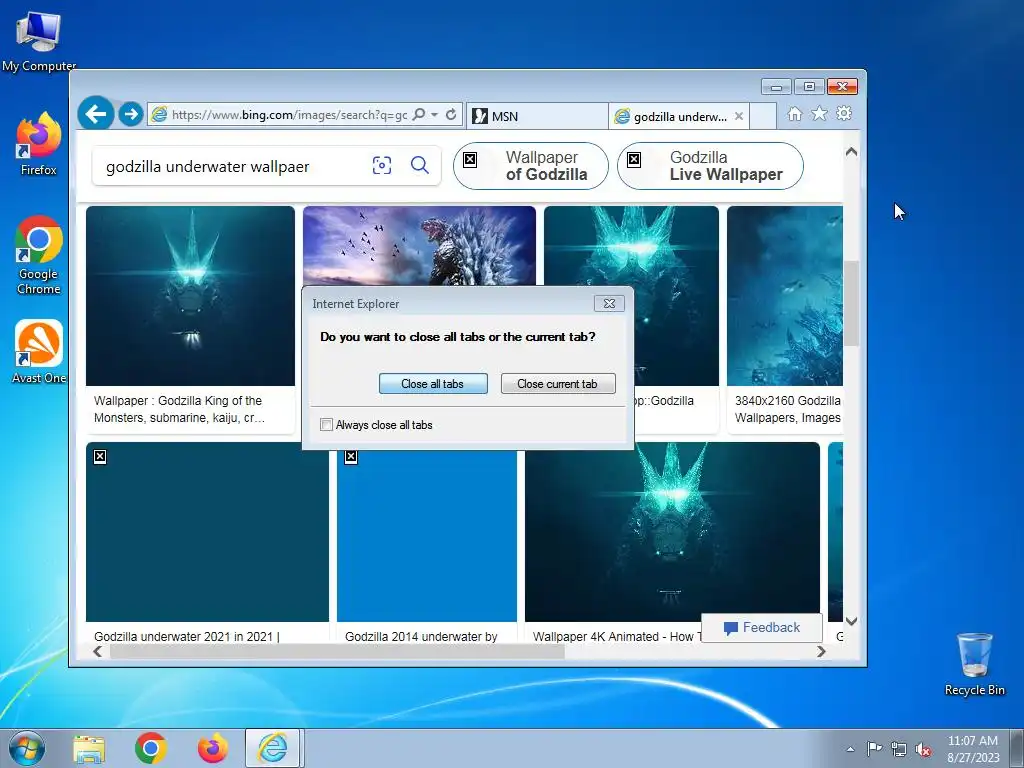This screenshot has height=768, width=1024.
Task: Select the Avast One desktop shortcut
Action: click(39, 351)
